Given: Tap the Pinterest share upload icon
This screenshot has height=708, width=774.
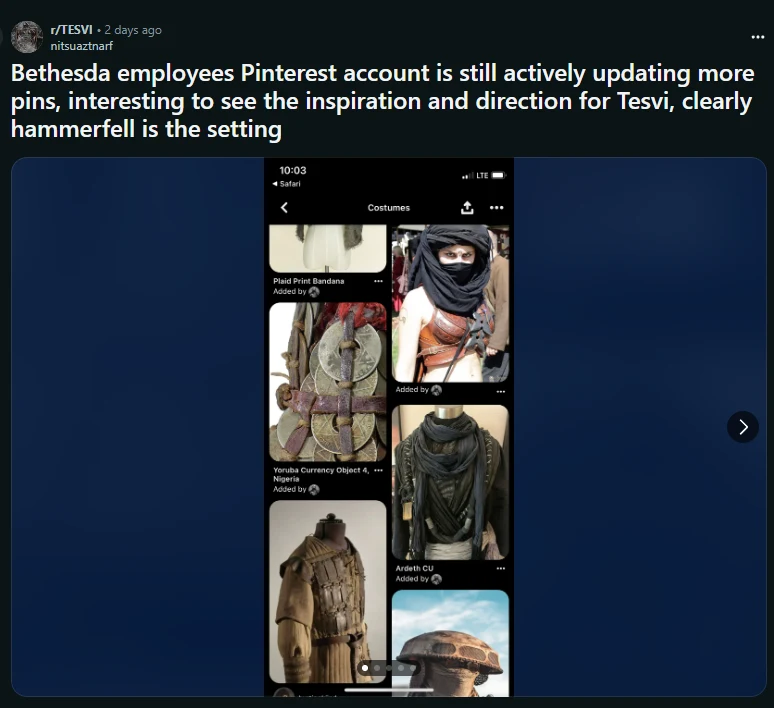Looking at the screenshot, I should [x=467, y=208].
